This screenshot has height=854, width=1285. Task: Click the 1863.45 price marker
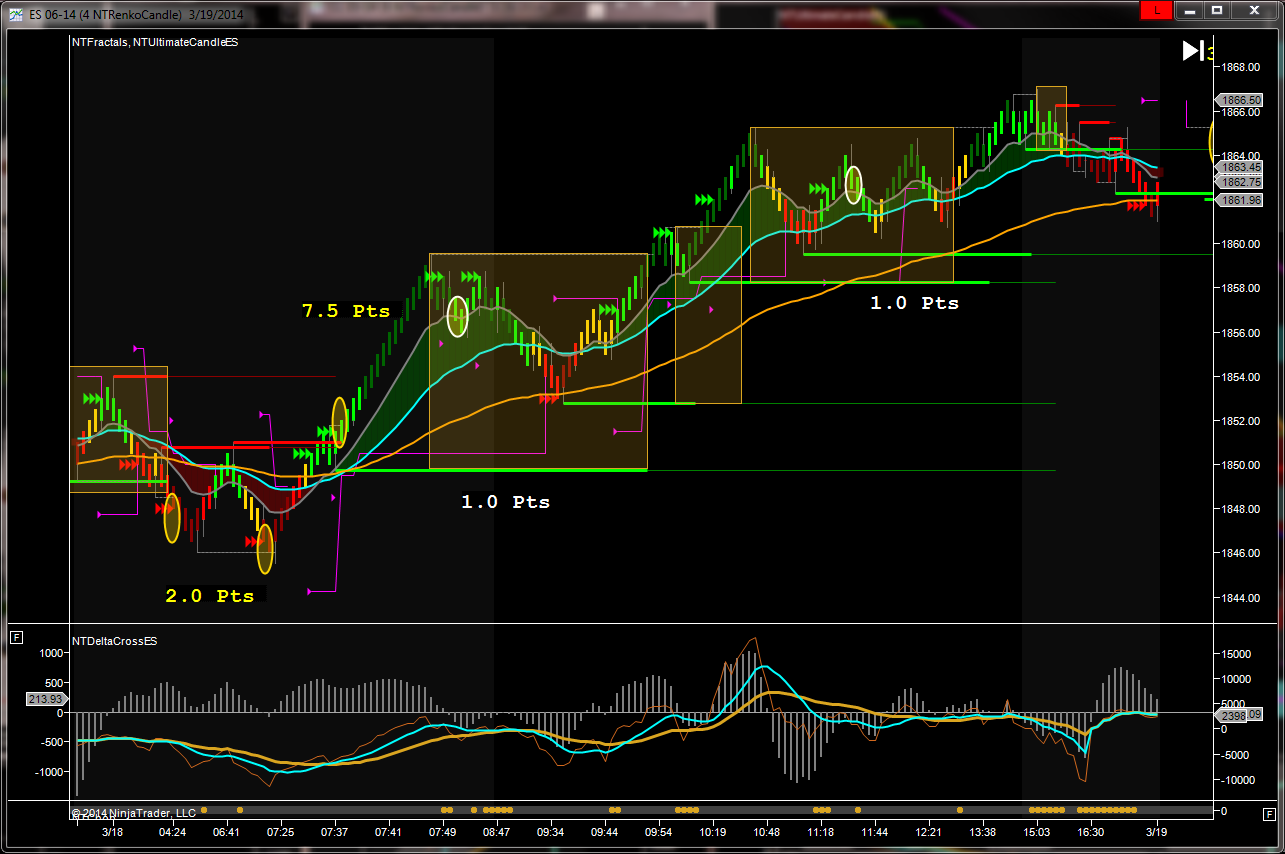pyautogui.click(x=1240, y=167)
